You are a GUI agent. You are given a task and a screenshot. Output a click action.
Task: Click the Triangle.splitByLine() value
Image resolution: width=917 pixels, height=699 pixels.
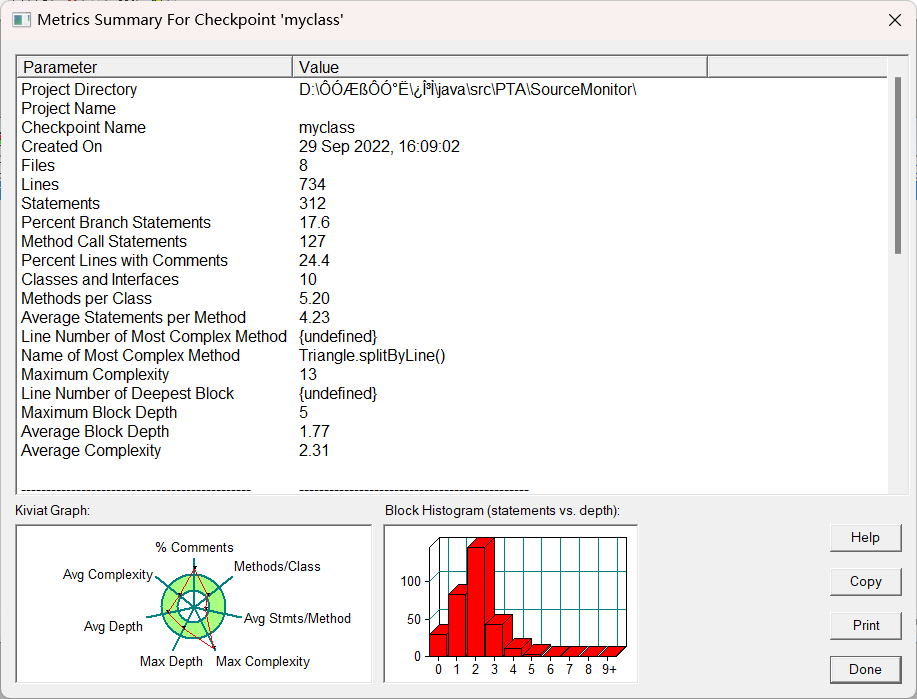372,356
